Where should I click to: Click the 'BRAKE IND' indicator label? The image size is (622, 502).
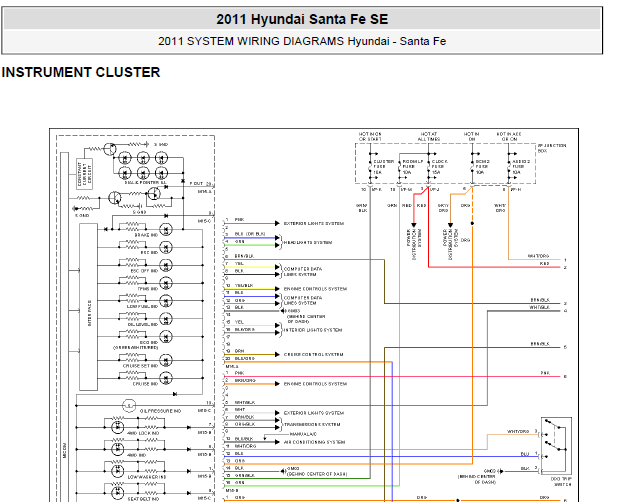tap(146, 235)
